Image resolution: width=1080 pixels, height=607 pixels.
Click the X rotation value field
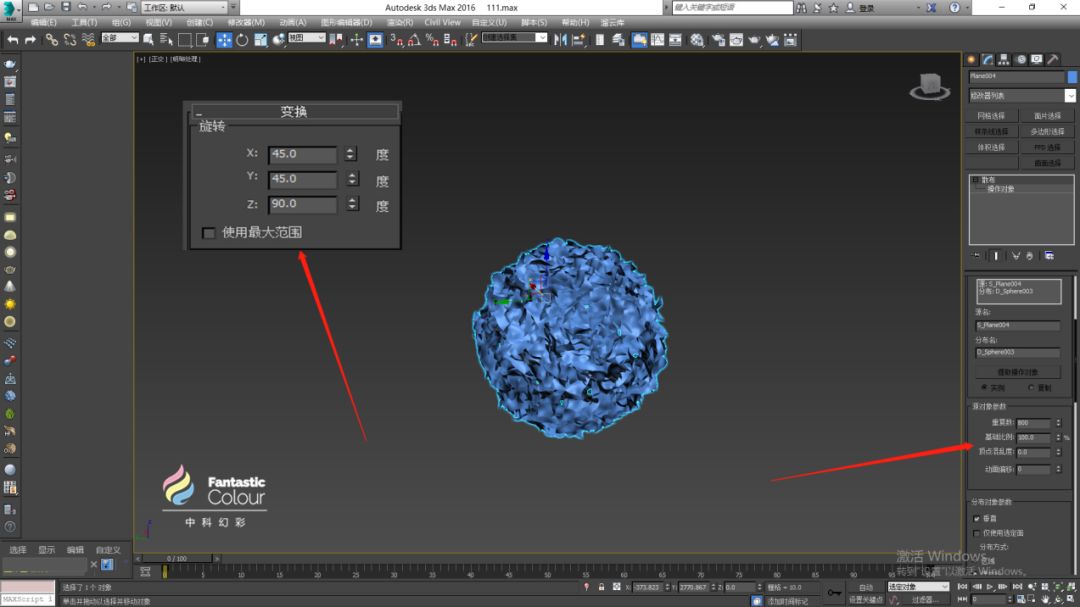pyautogui.click(x=303, y=155)
